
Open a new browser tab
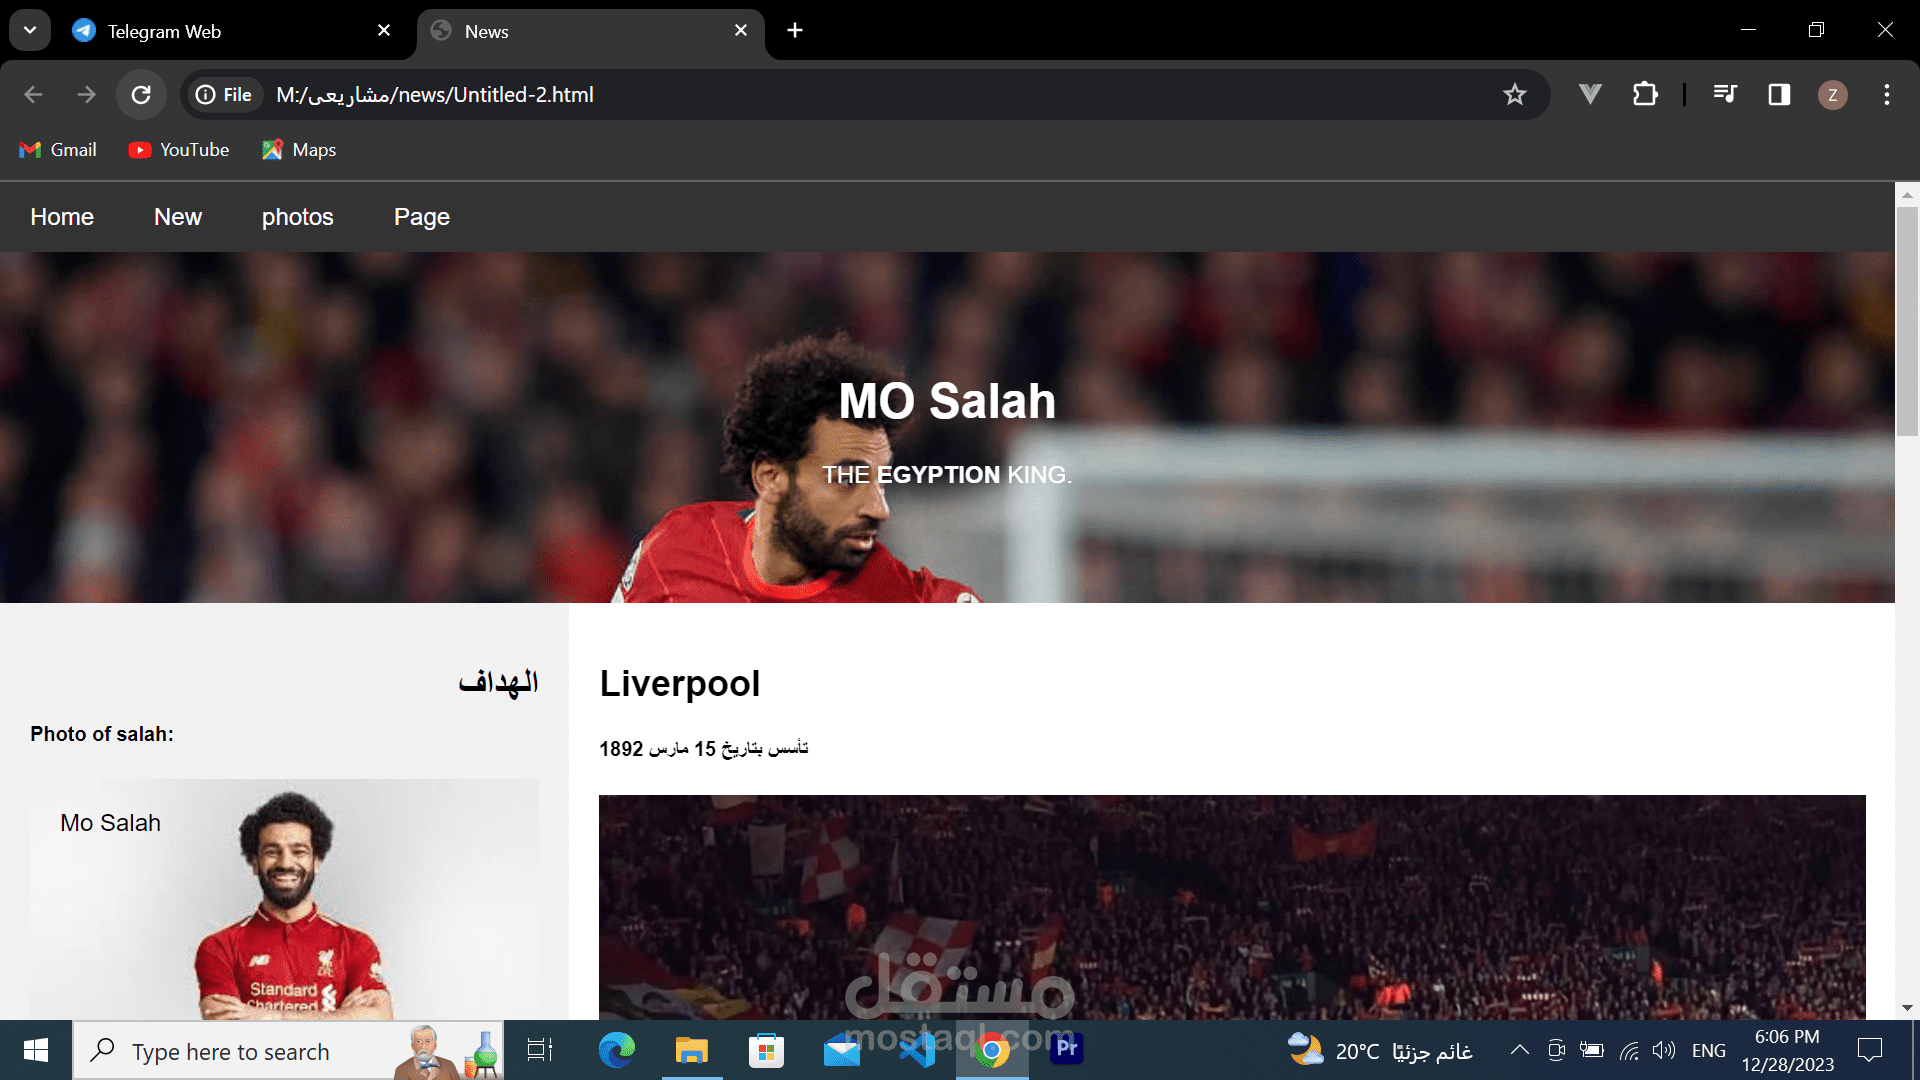pyautogui.click(x=795, y=31)
